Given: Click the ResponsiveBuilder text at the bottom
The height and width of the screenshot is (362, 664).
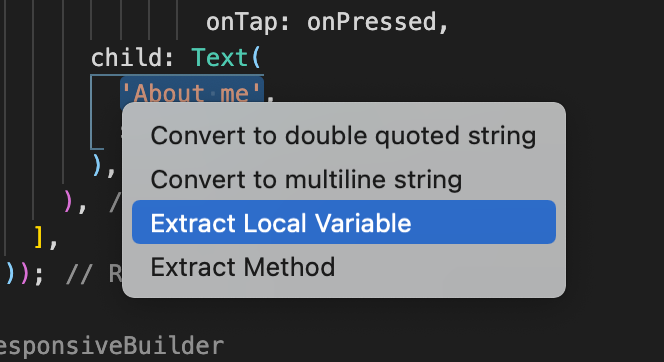Looking at the screenshot, I should 111,346.
